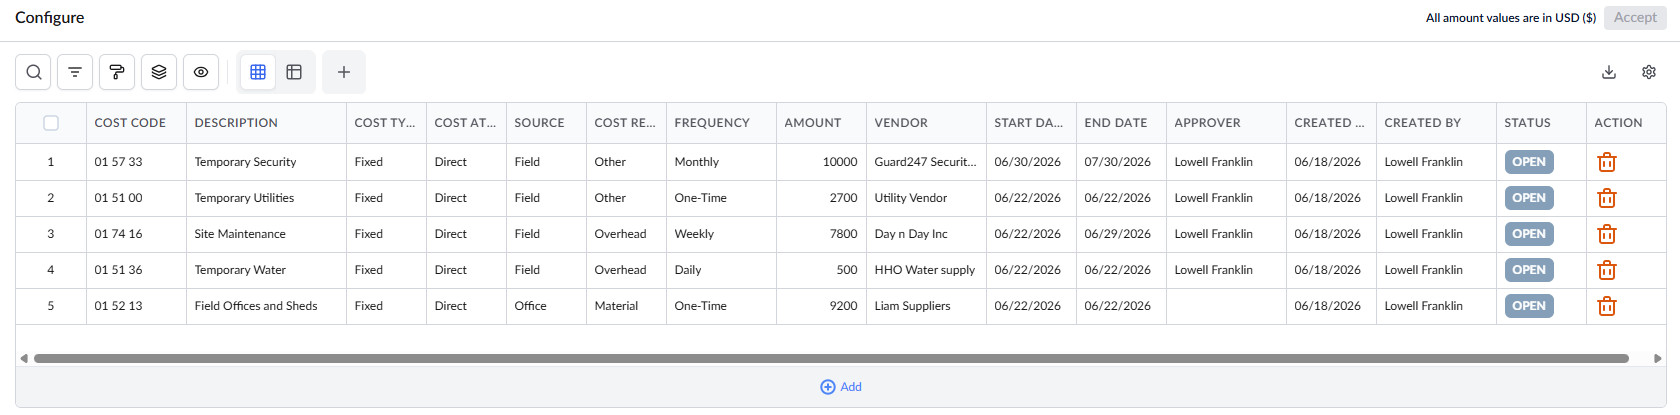The image size is (1680, 415).
Task: Delete the Temporary Water row
Action: pyautogui.click(x=1607, y=270)
